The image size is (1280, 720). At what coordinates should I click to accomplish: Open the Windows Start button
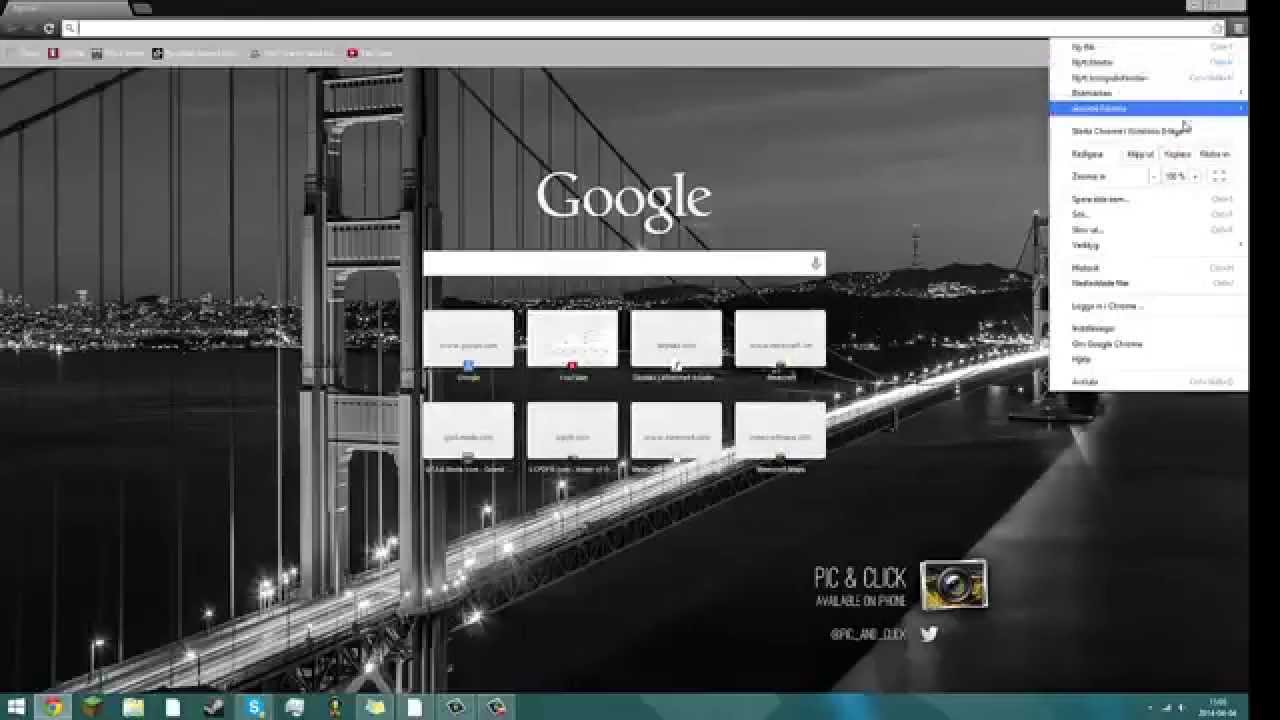tap(16, 707)
